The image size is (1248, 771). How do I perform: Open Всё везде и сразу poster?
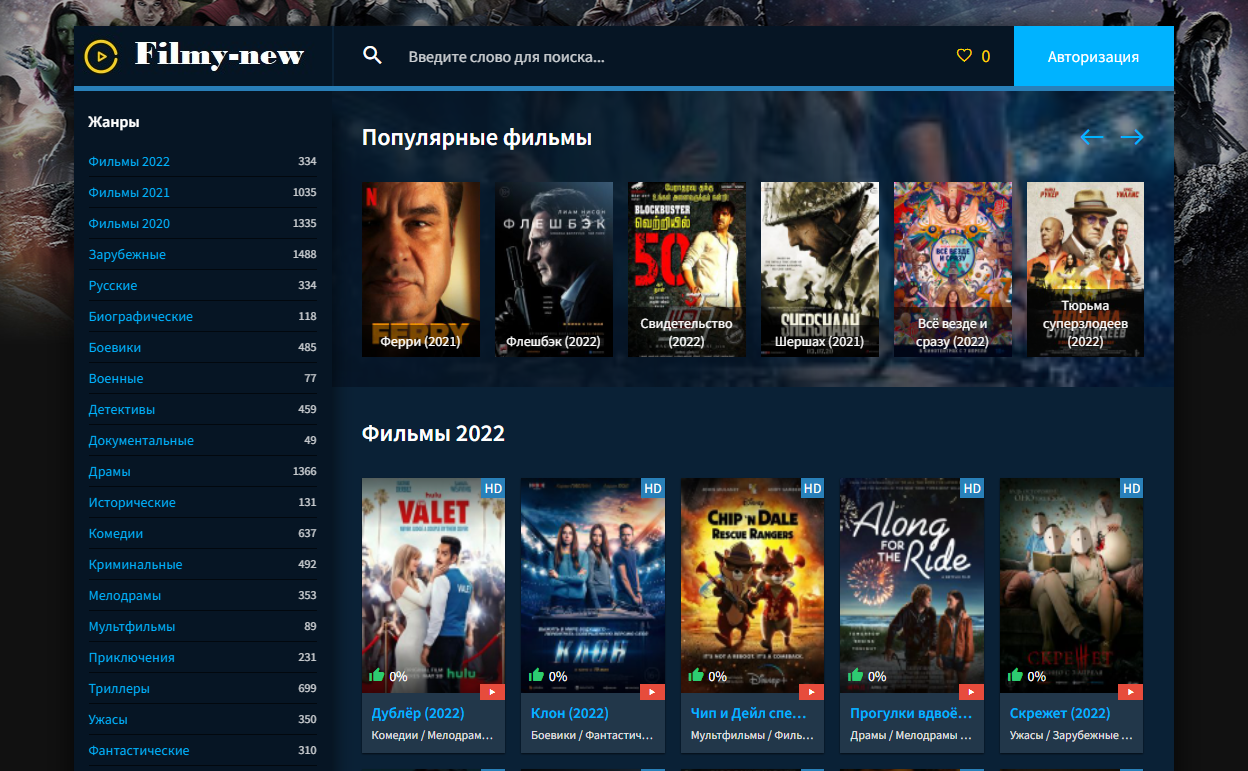point(953,269)
